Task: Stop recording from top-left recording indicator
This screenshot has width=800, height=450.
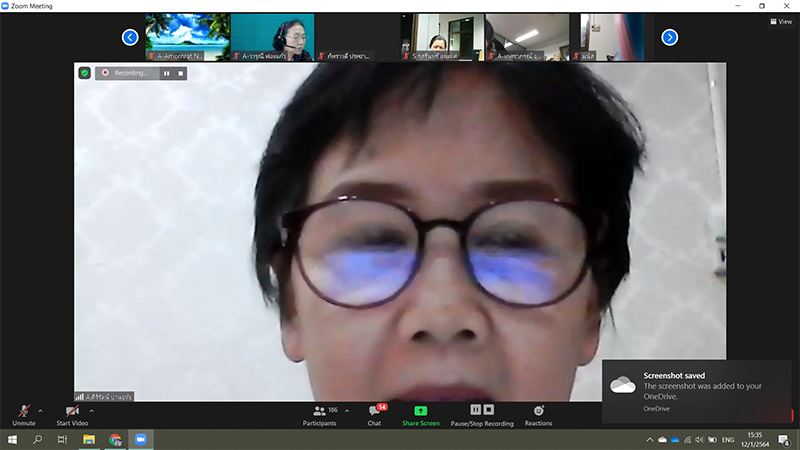Action: 181,73
